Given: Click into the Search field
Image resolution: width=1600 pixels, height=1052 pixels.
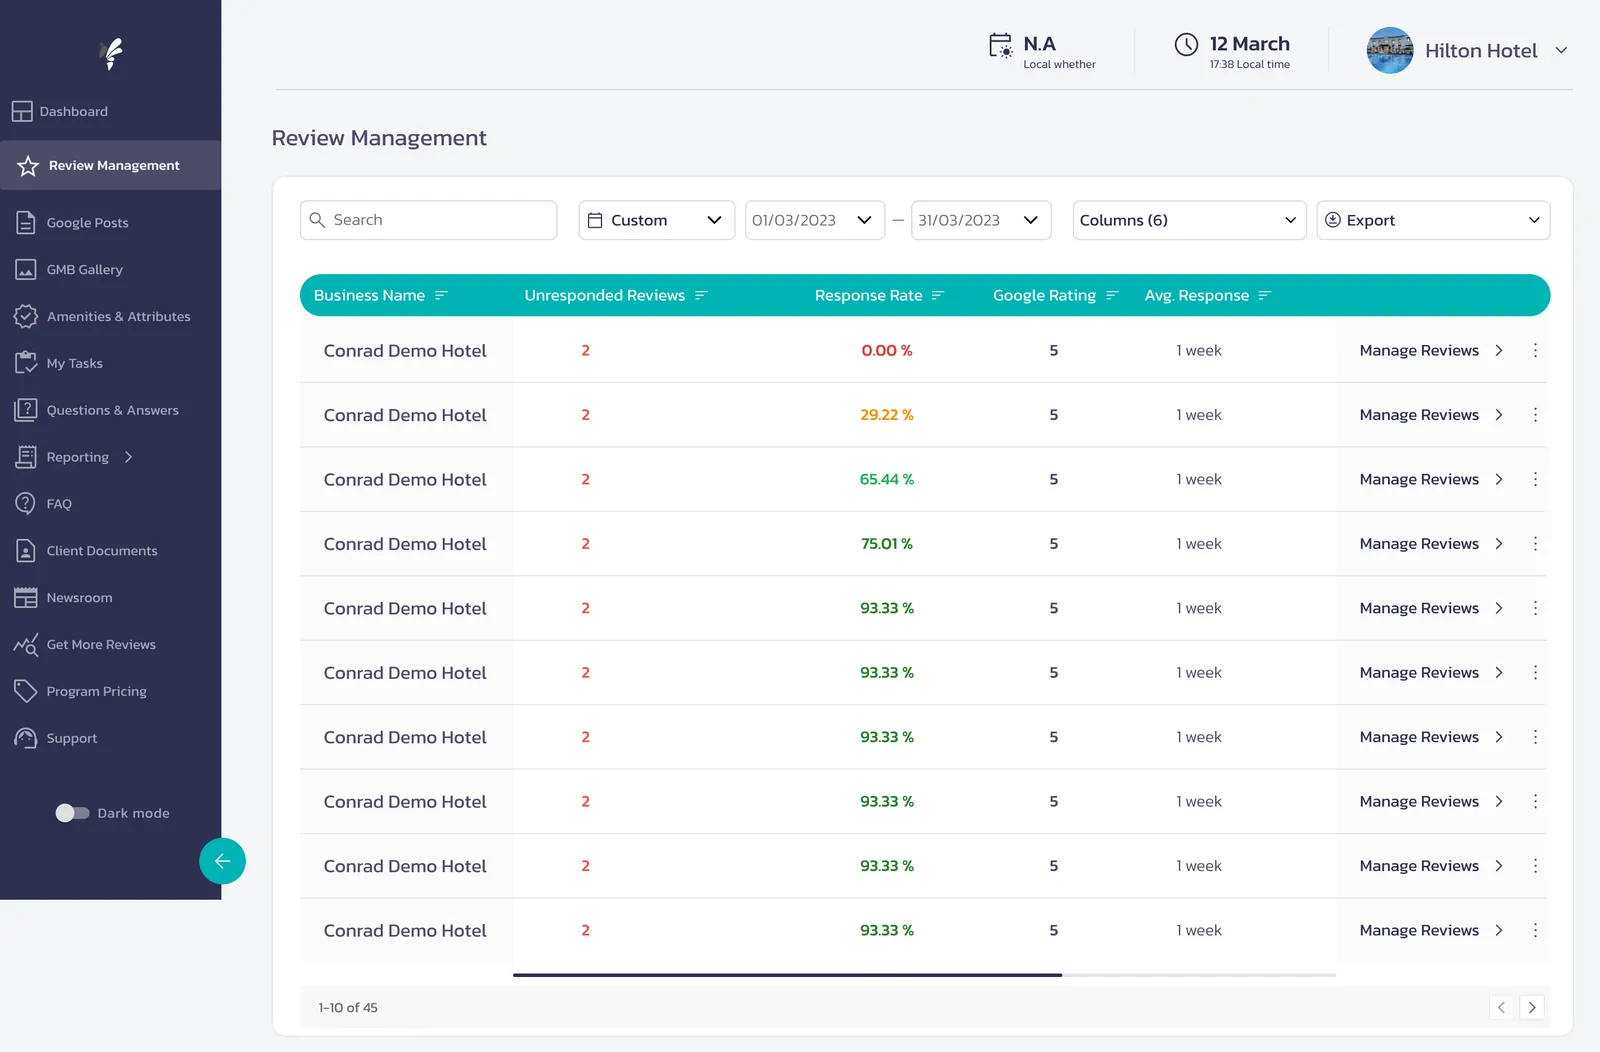Looking at the screenshot, I should (x=428, y=220).
